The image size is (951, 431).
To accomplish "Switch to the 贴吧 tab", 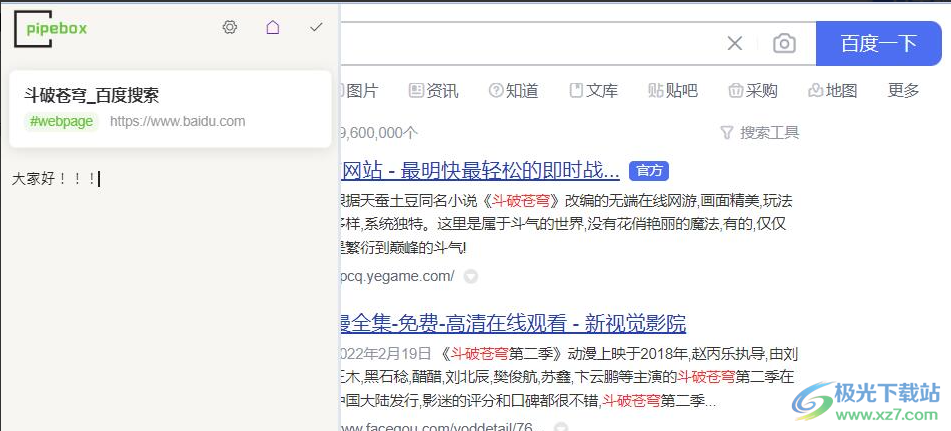I will (673, 91).
